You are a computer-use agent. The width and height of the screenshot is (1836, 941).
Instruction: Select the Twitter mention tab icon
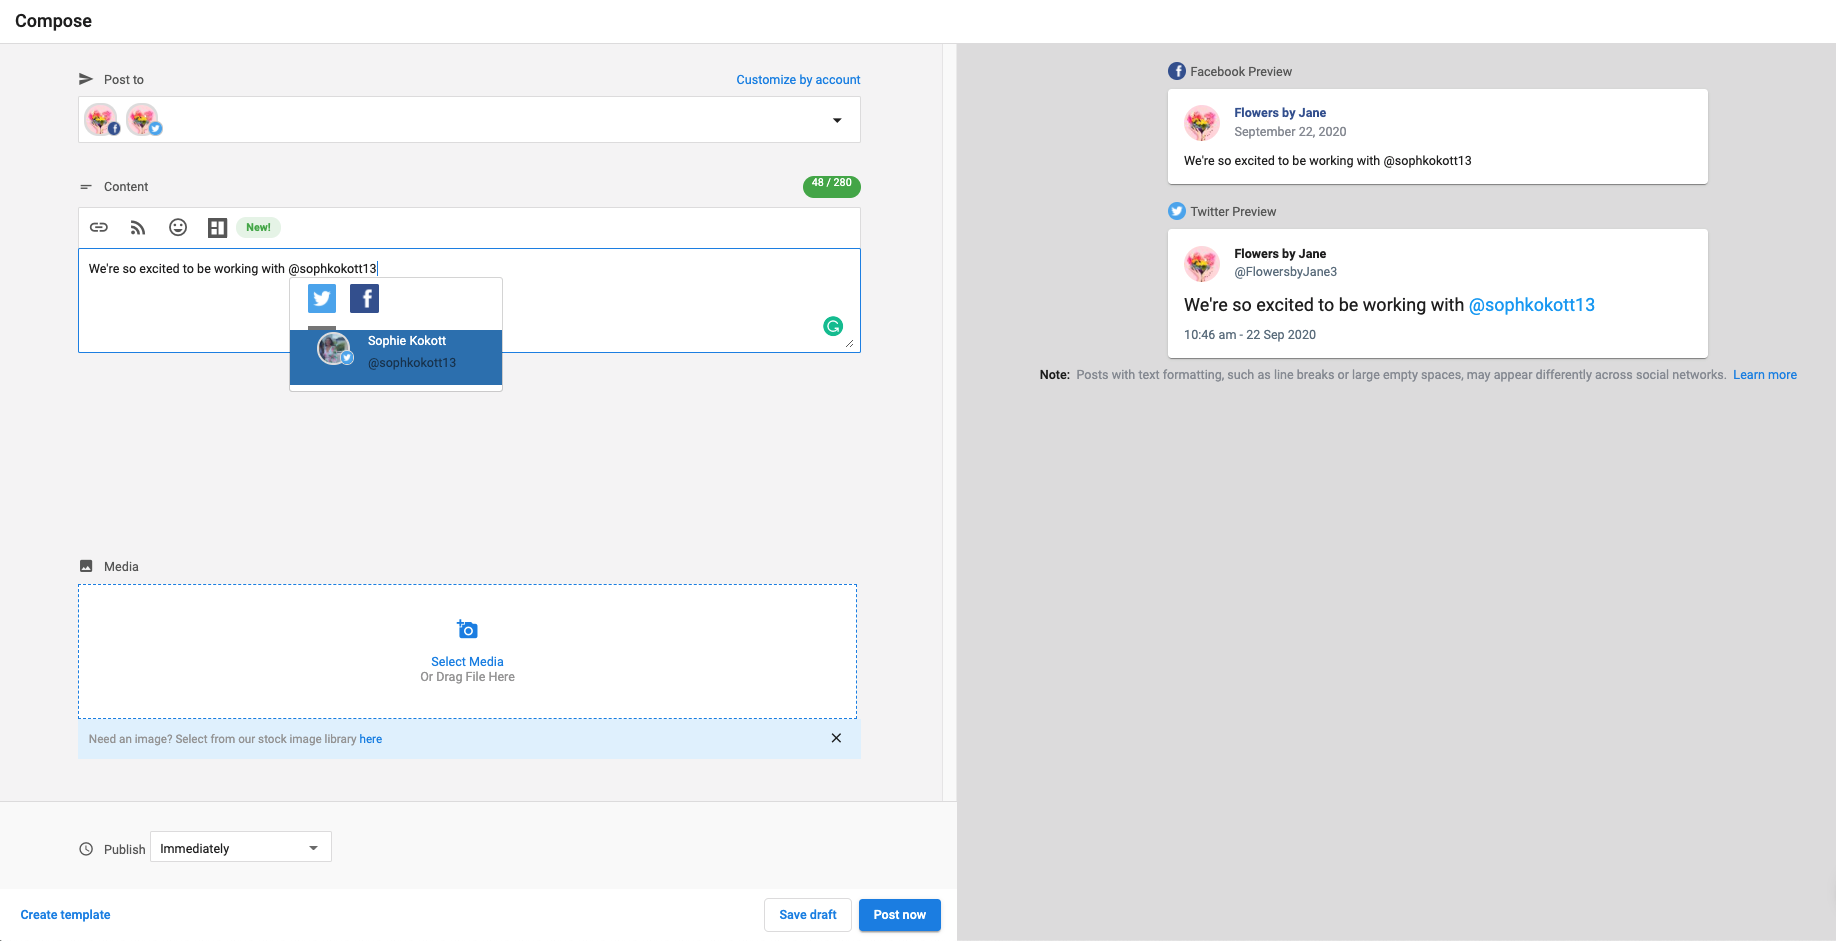[322, 299]
